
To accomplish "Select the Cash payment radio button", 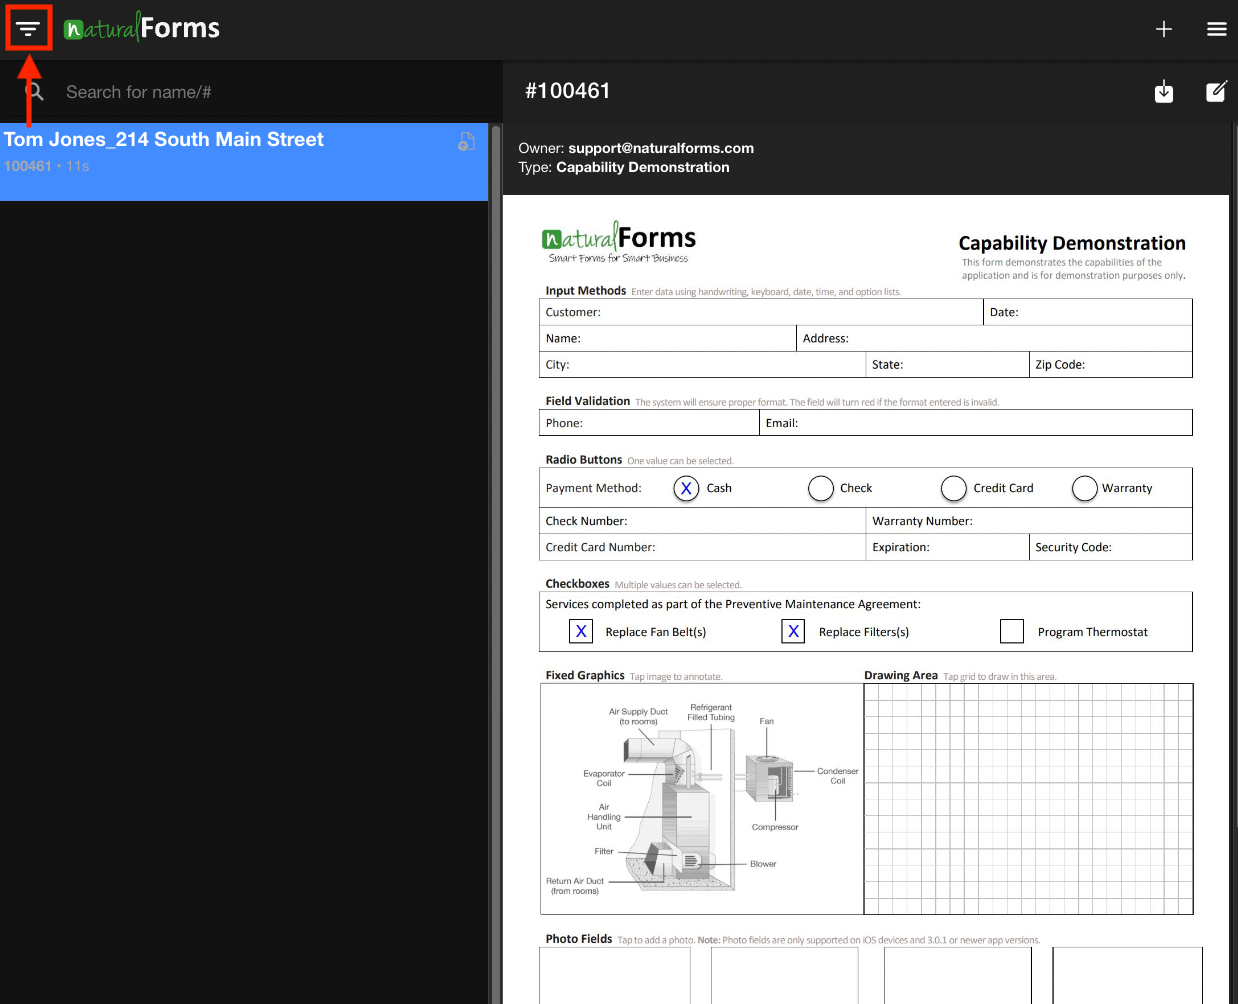I will tap(686, 488).
